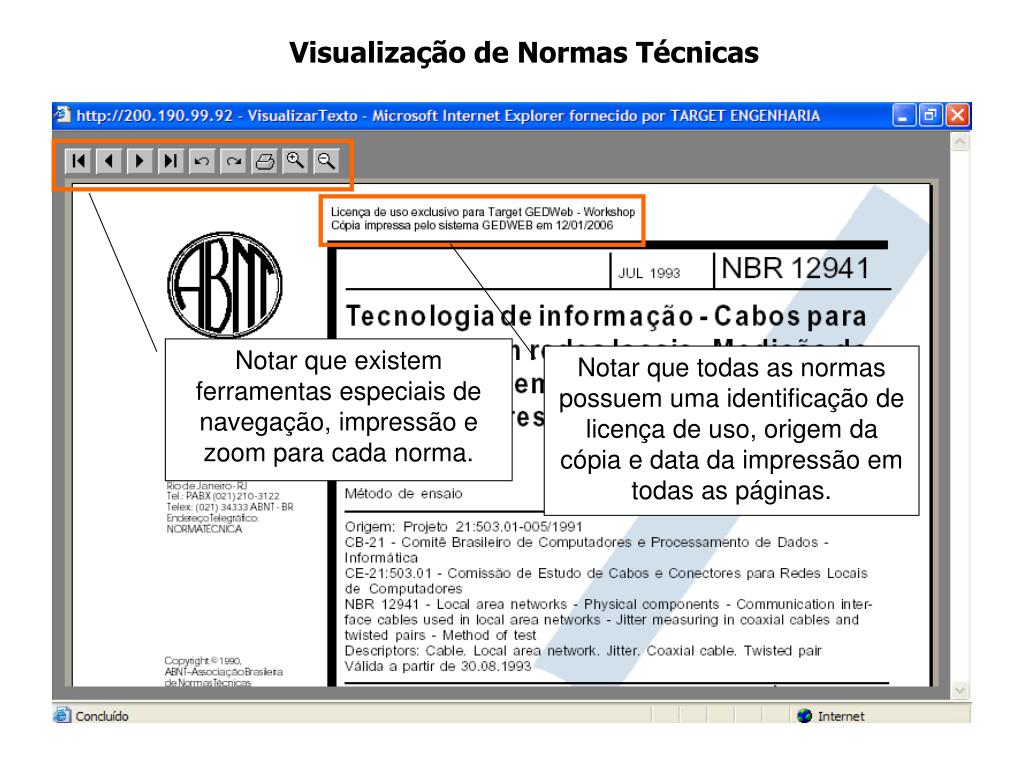The image size is (1024, 768).
Task: Click 'Descriptors: Cable. Local area network' line
Action: click(583, 650)
